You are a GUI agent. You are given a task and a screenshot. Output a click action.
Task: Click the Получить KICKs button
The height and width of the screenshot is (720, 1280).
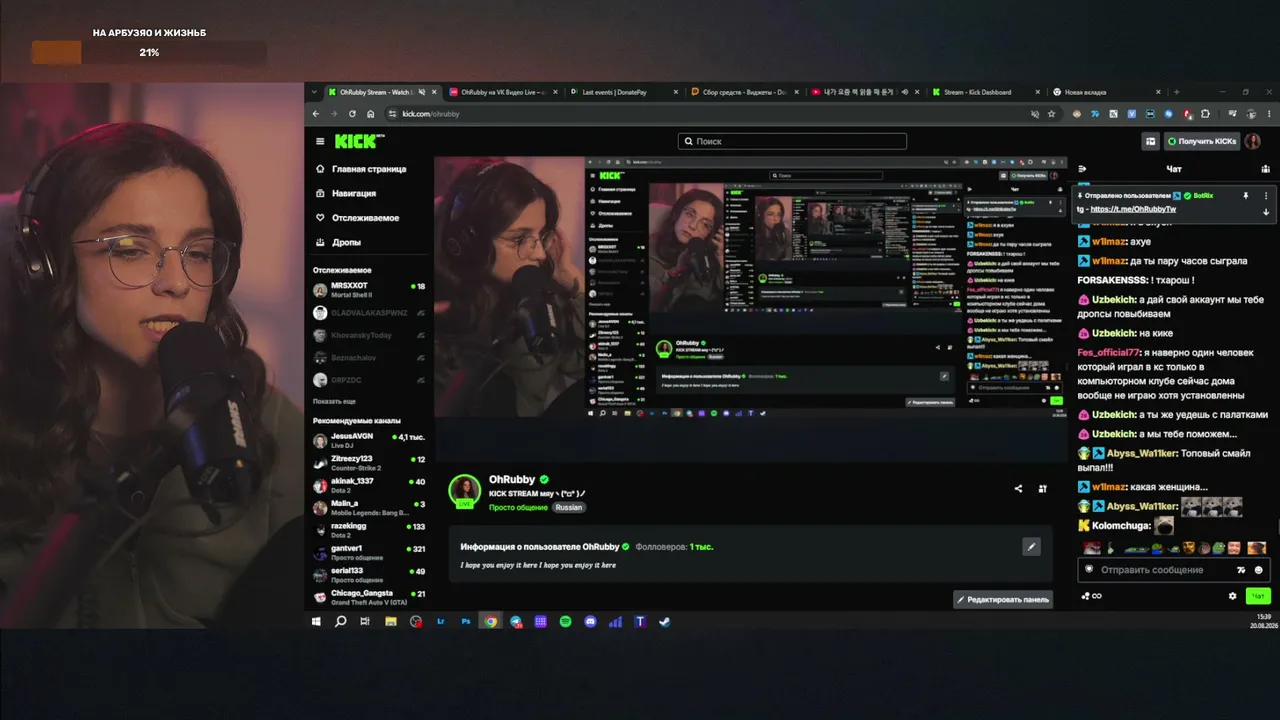1202,142
